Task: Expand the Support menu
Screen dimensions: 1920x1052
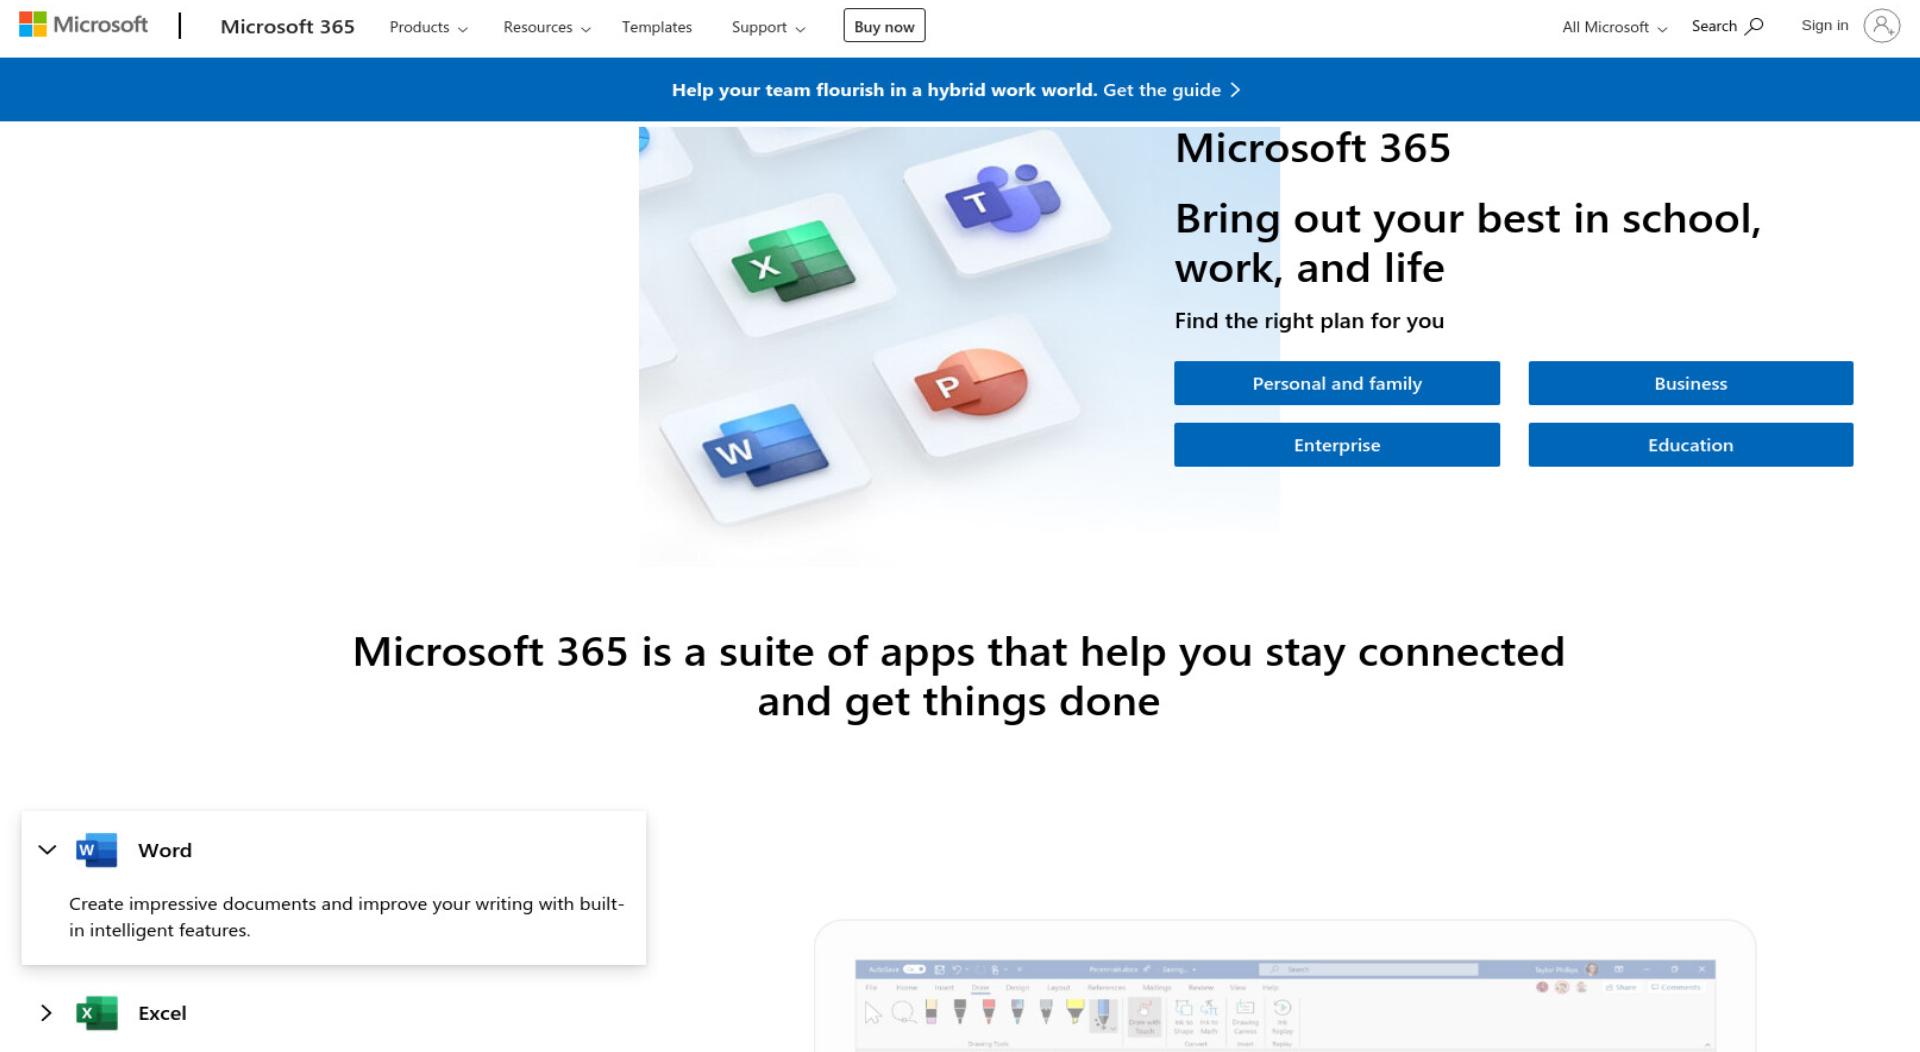Action: (768, 27)
